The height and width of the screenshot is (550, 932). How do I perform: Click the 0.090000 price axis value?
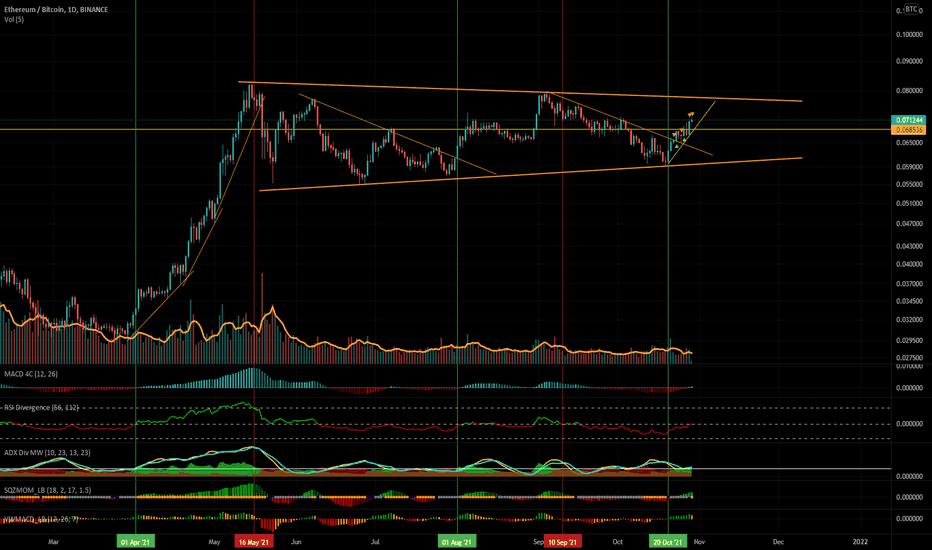point(909,61)
